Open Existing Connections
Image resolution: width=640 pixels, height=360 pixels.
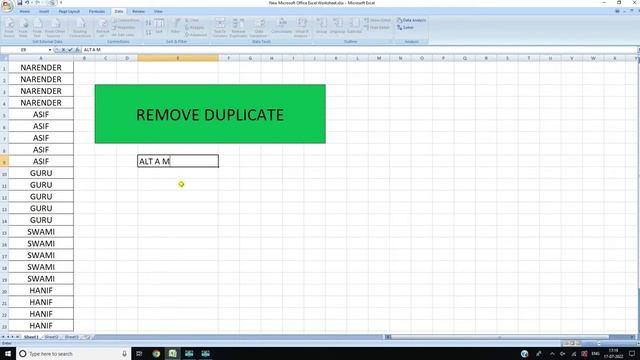[x=80, y=28]
